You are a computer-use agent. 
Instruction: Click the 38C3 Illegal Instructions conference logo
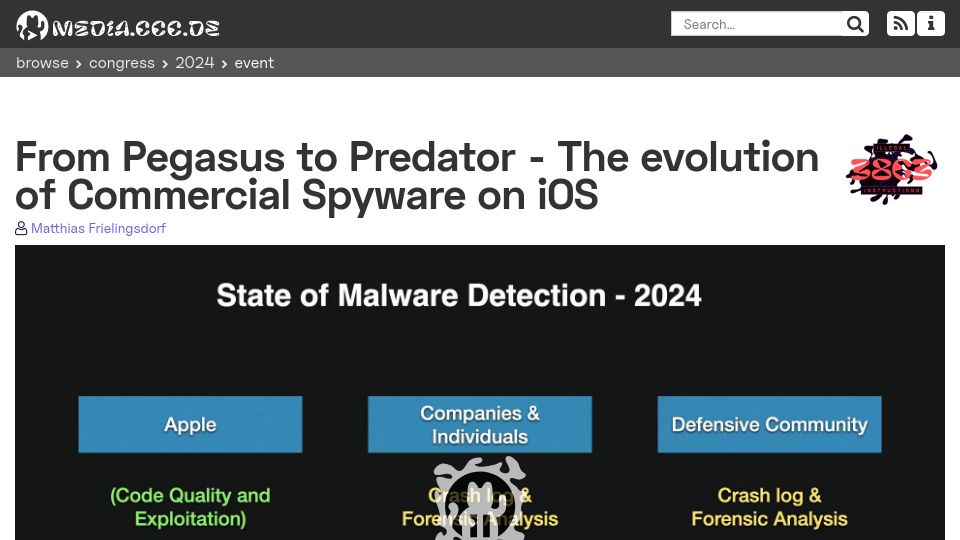[x=891, y=170]
